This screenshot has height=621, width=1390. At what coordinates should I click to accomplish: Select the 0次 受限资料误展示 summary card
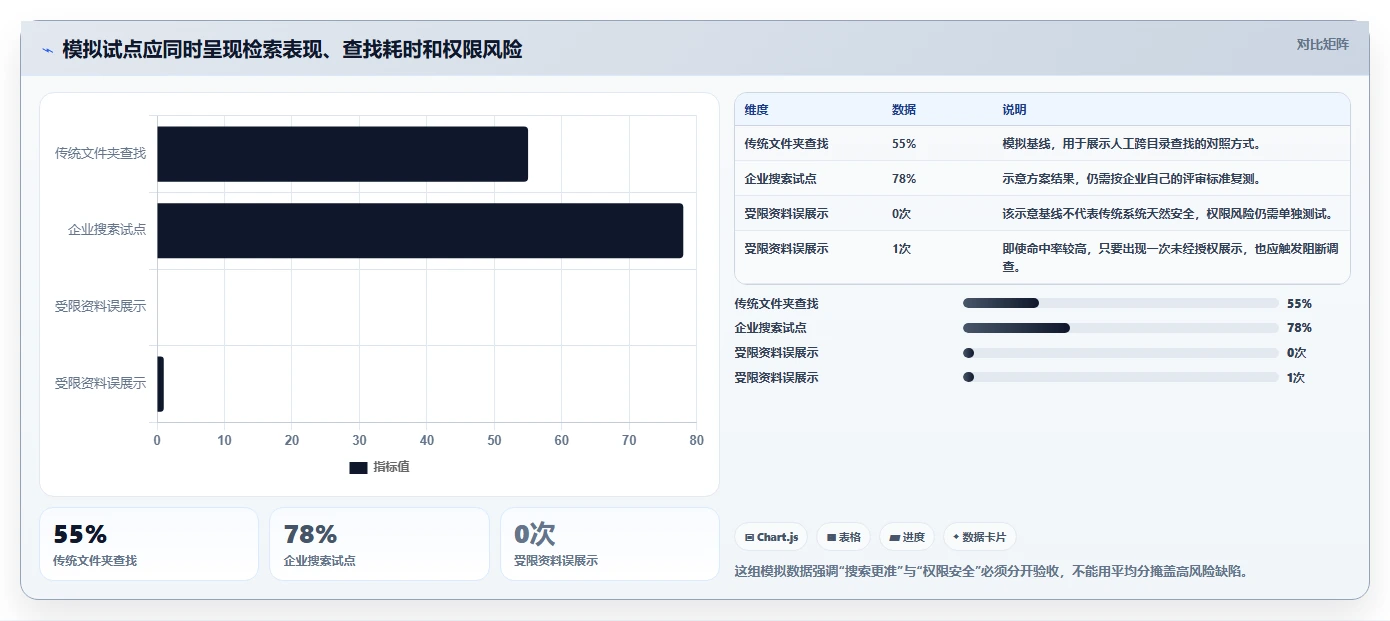[610, 544]
